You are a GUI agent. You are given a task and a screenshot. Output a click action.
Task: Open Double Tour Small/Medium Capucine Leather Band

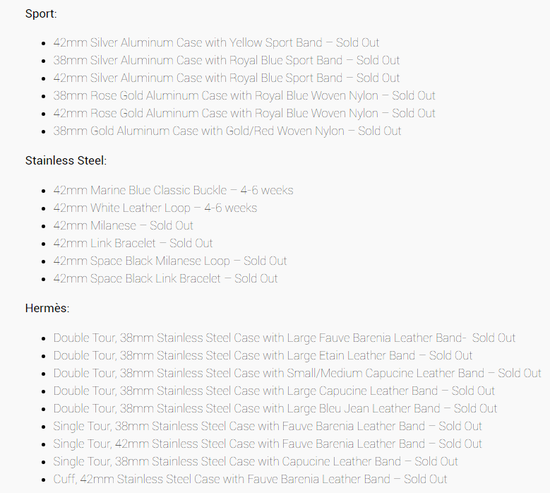coord(297,373)
